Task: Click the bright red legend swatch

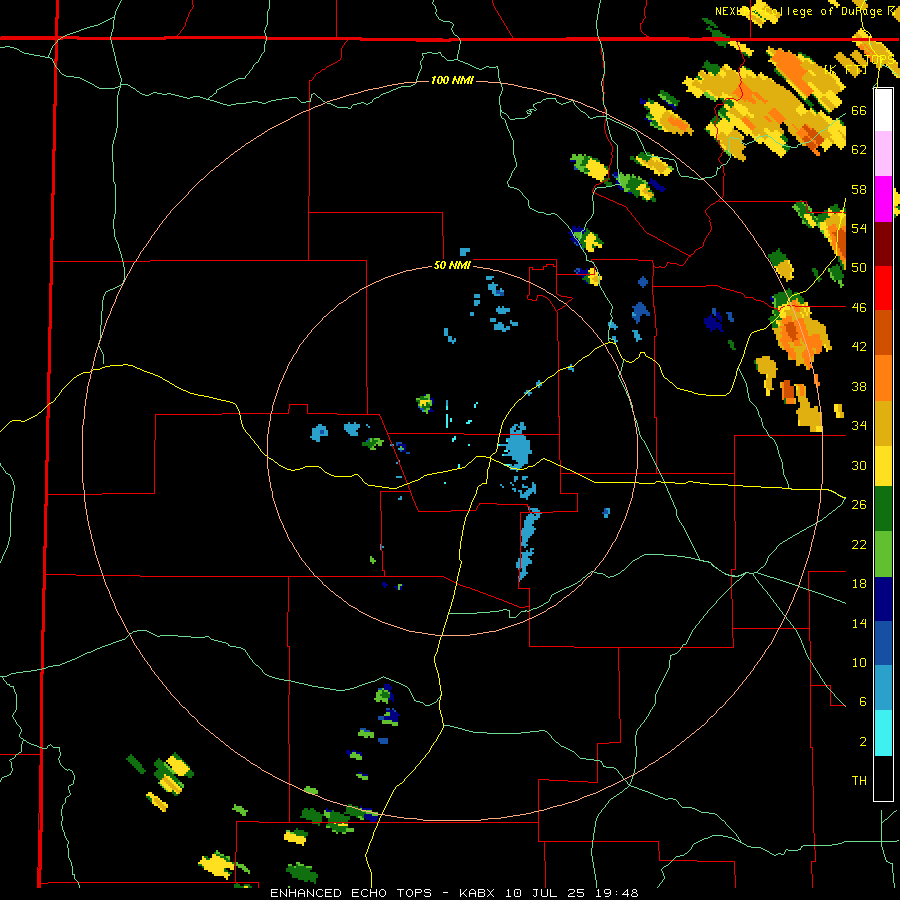Action: pyautogui.click(x=883, y=288)
